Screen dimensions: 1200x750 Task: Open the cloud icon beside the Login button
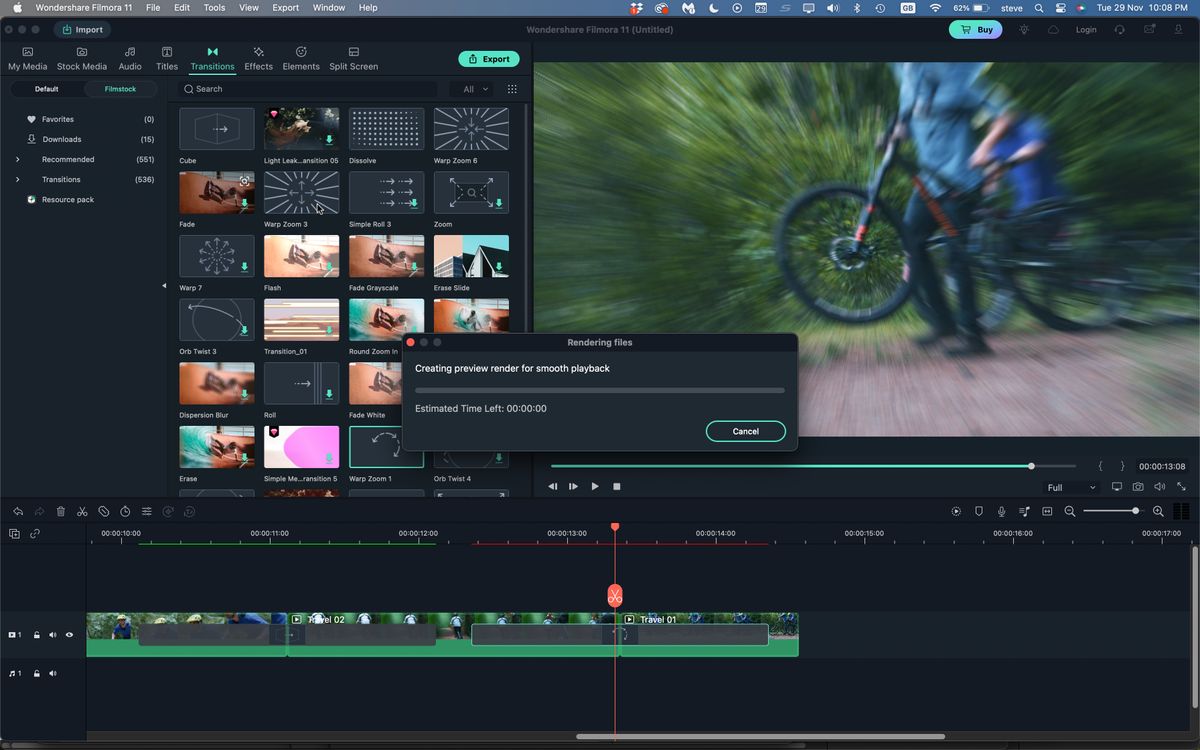(1053, 30)
